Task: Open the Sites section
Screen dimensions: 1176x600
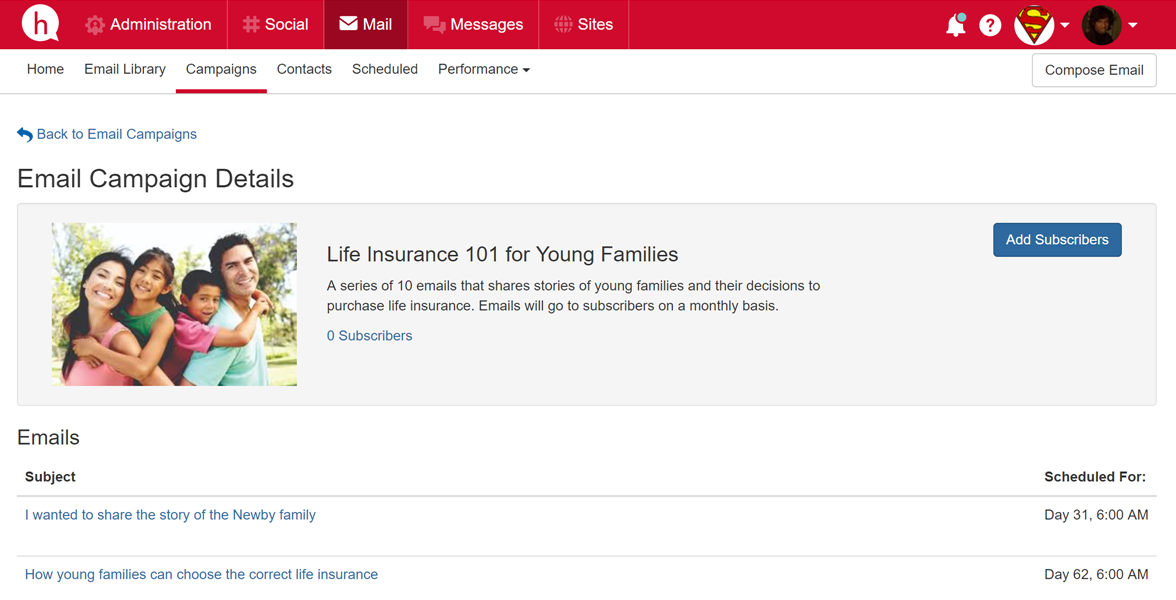Action: pyautogui.click(x=584, y=24)
